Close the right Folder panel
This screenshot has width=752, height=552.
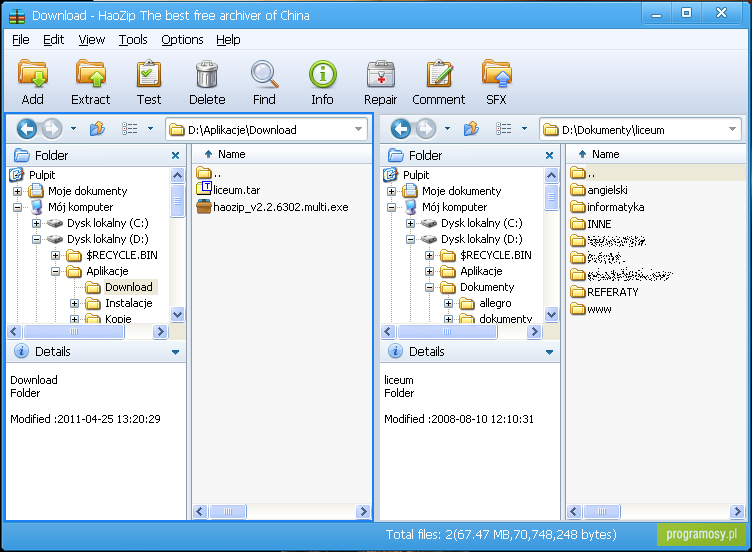(550, 155)
